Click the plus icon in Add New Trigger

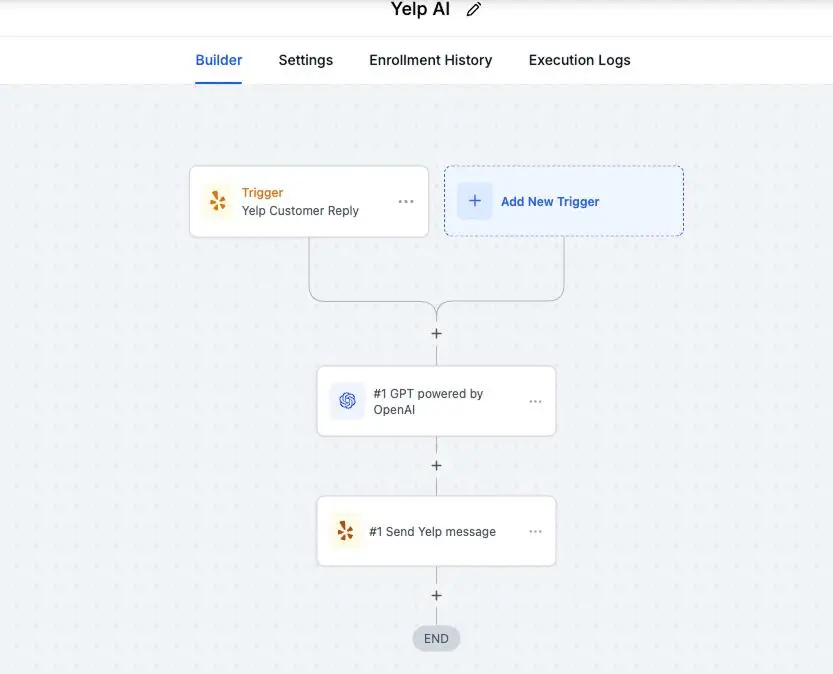click(475, 201)
